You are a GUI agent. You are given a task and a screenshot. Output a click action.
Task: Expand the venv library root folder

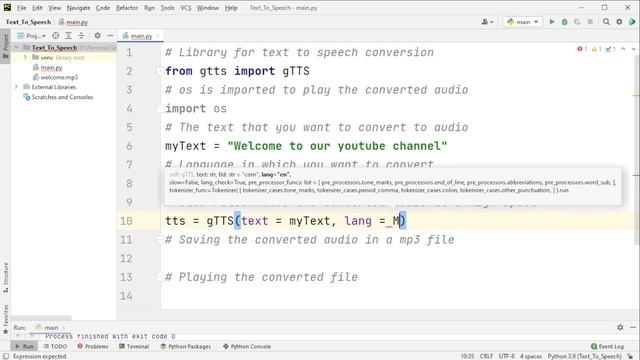pos(25,58)
